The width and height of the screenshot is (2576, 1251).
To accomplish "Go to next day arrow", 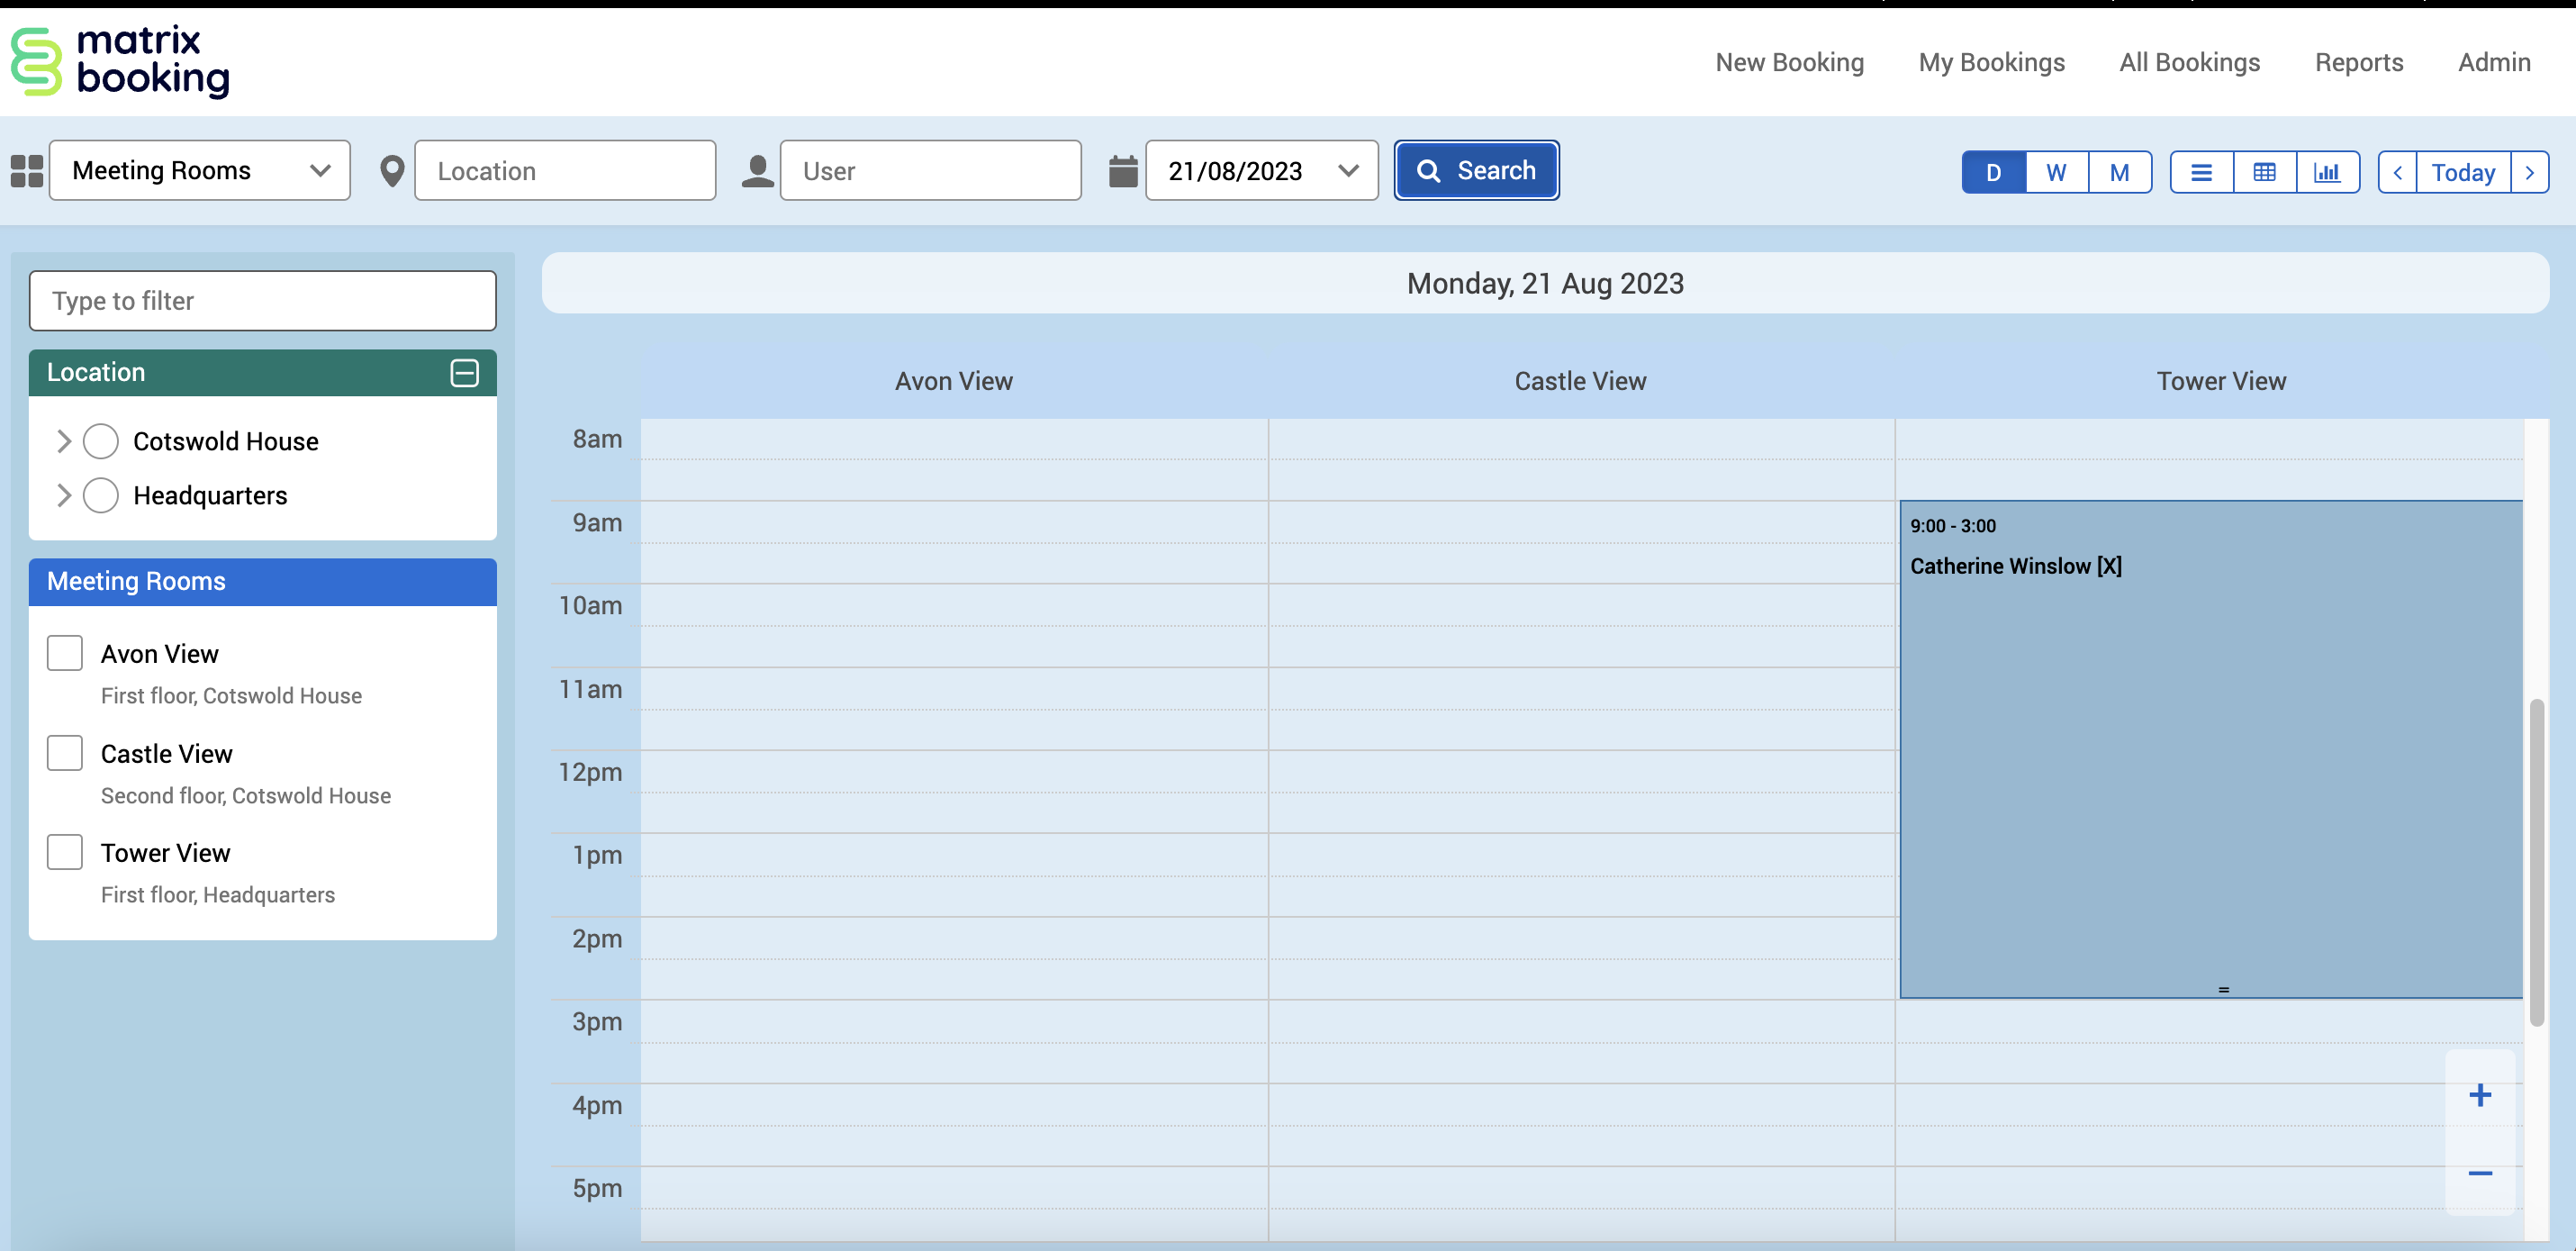I will (x=2529, y=172).
